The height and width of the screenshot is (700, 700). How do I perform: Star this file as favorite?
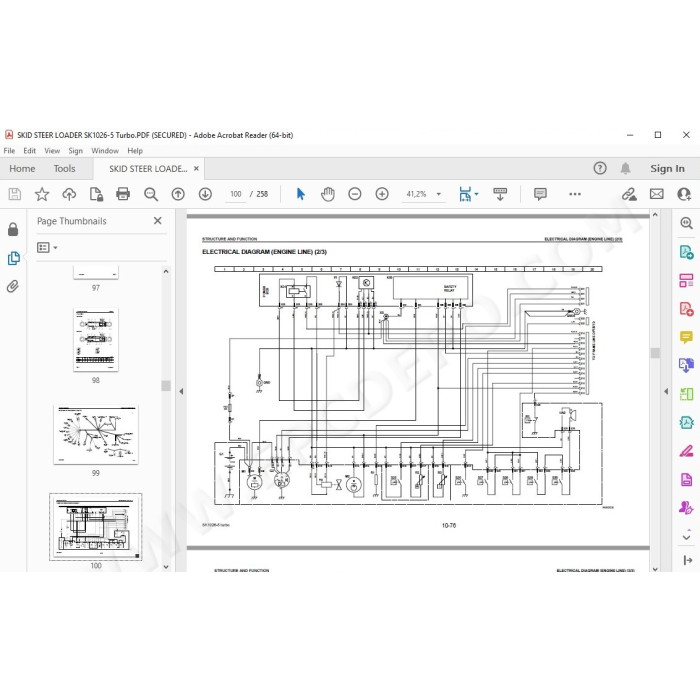tap(42, 194)
